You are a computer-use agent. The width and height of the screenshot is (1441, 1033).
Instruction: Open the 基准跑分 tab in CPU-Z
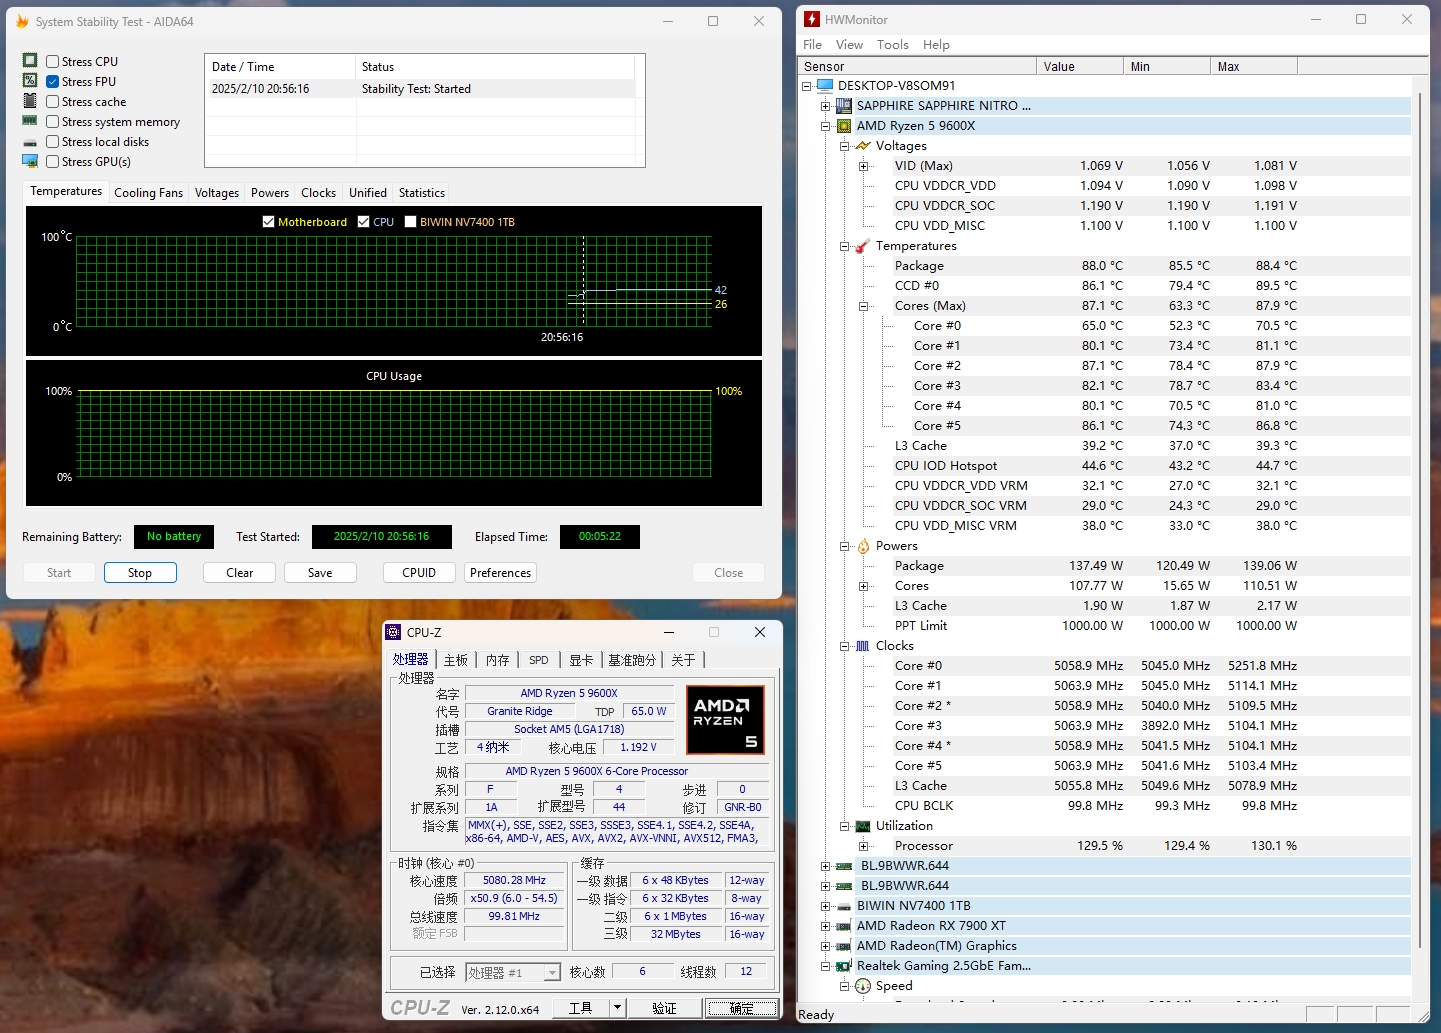tap(632, 660)
